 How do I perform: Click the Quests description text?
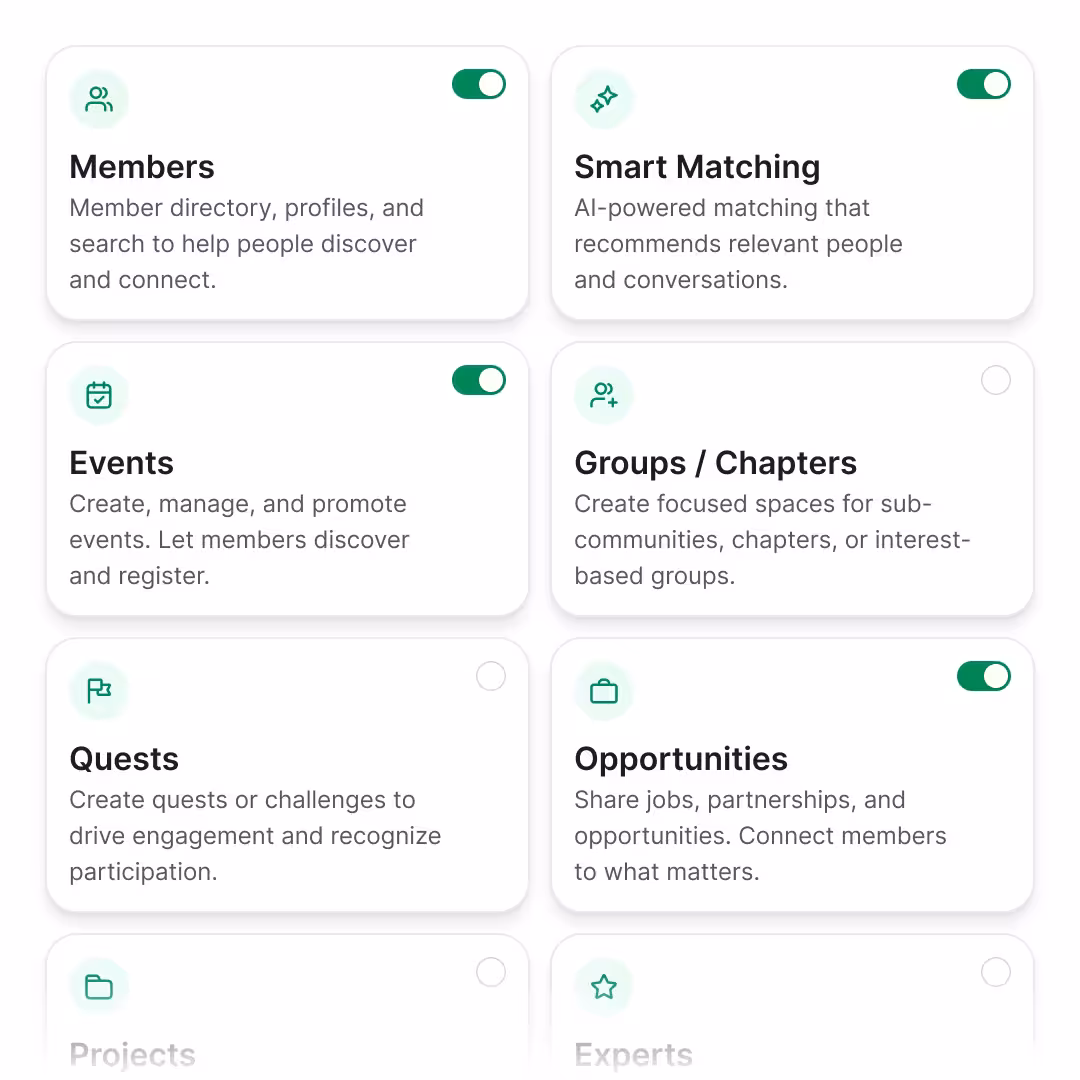(x=255, y=835)
